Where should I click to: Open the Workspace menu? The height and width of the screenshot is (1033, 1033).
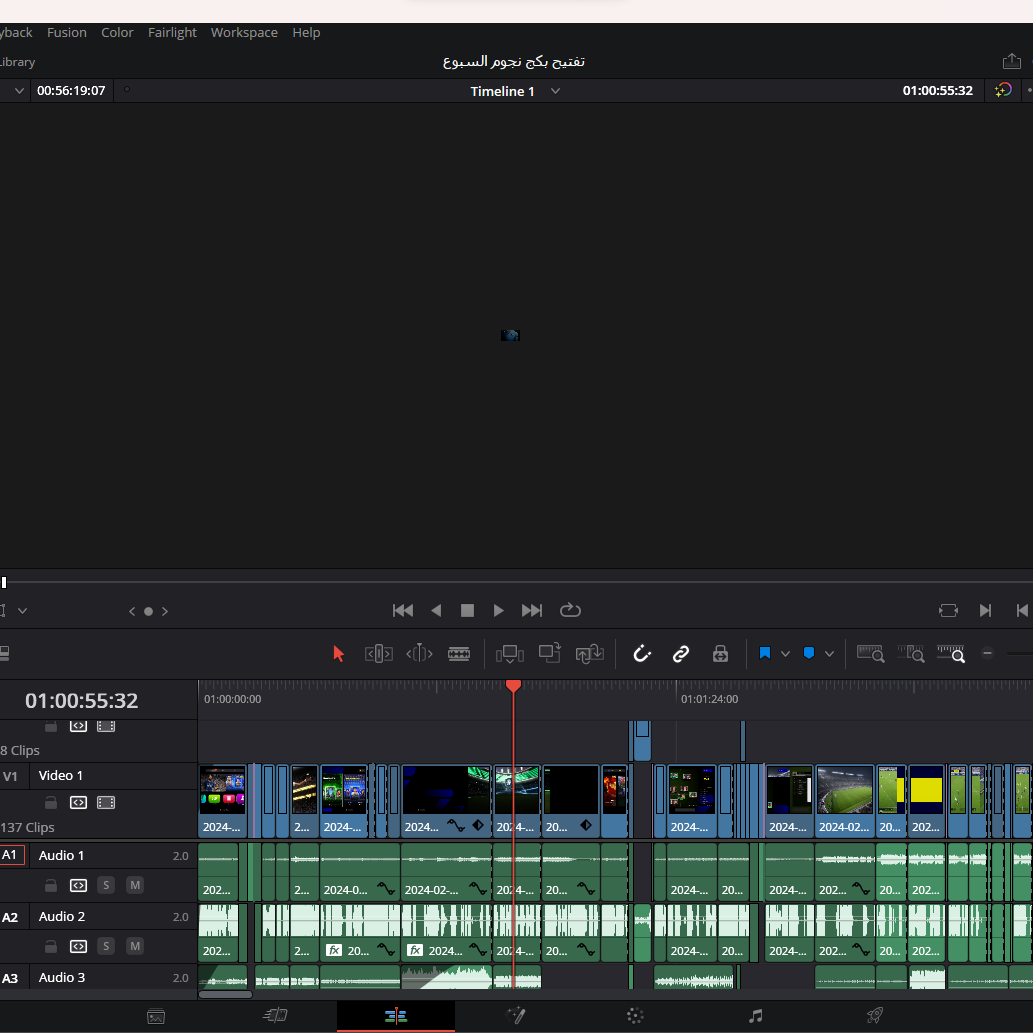click(244, 32)
